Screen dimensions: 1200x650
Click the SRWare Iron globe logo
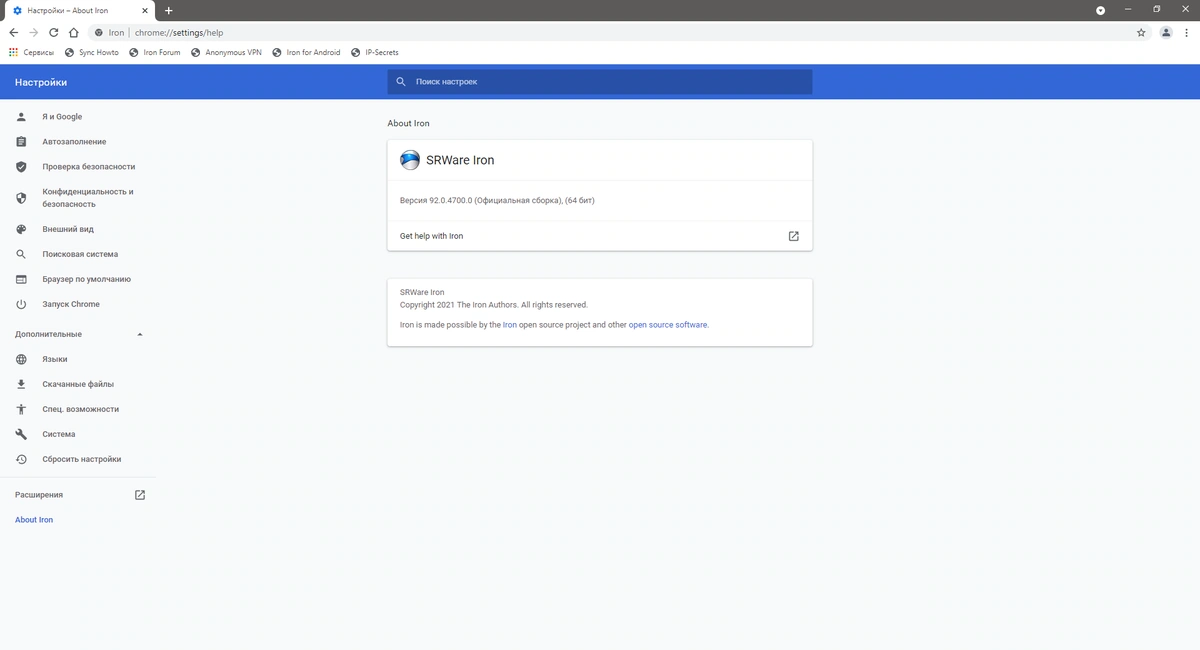coord(410,160)
